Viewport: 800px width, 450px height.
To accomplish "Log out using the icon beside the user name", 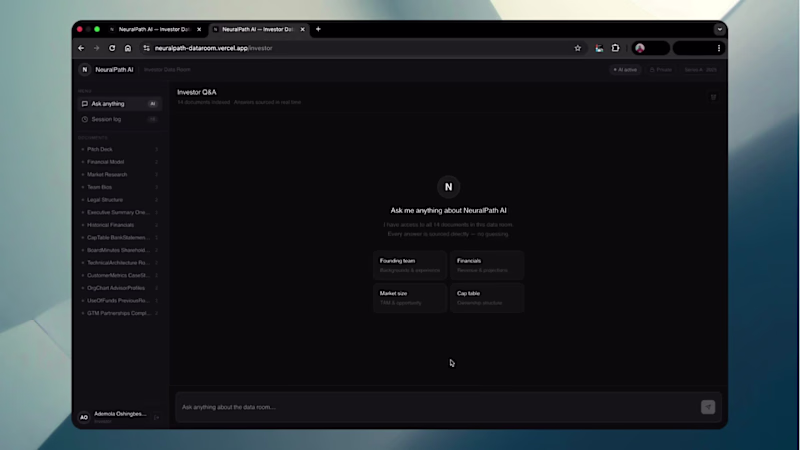I will click(x=157, y=417).
